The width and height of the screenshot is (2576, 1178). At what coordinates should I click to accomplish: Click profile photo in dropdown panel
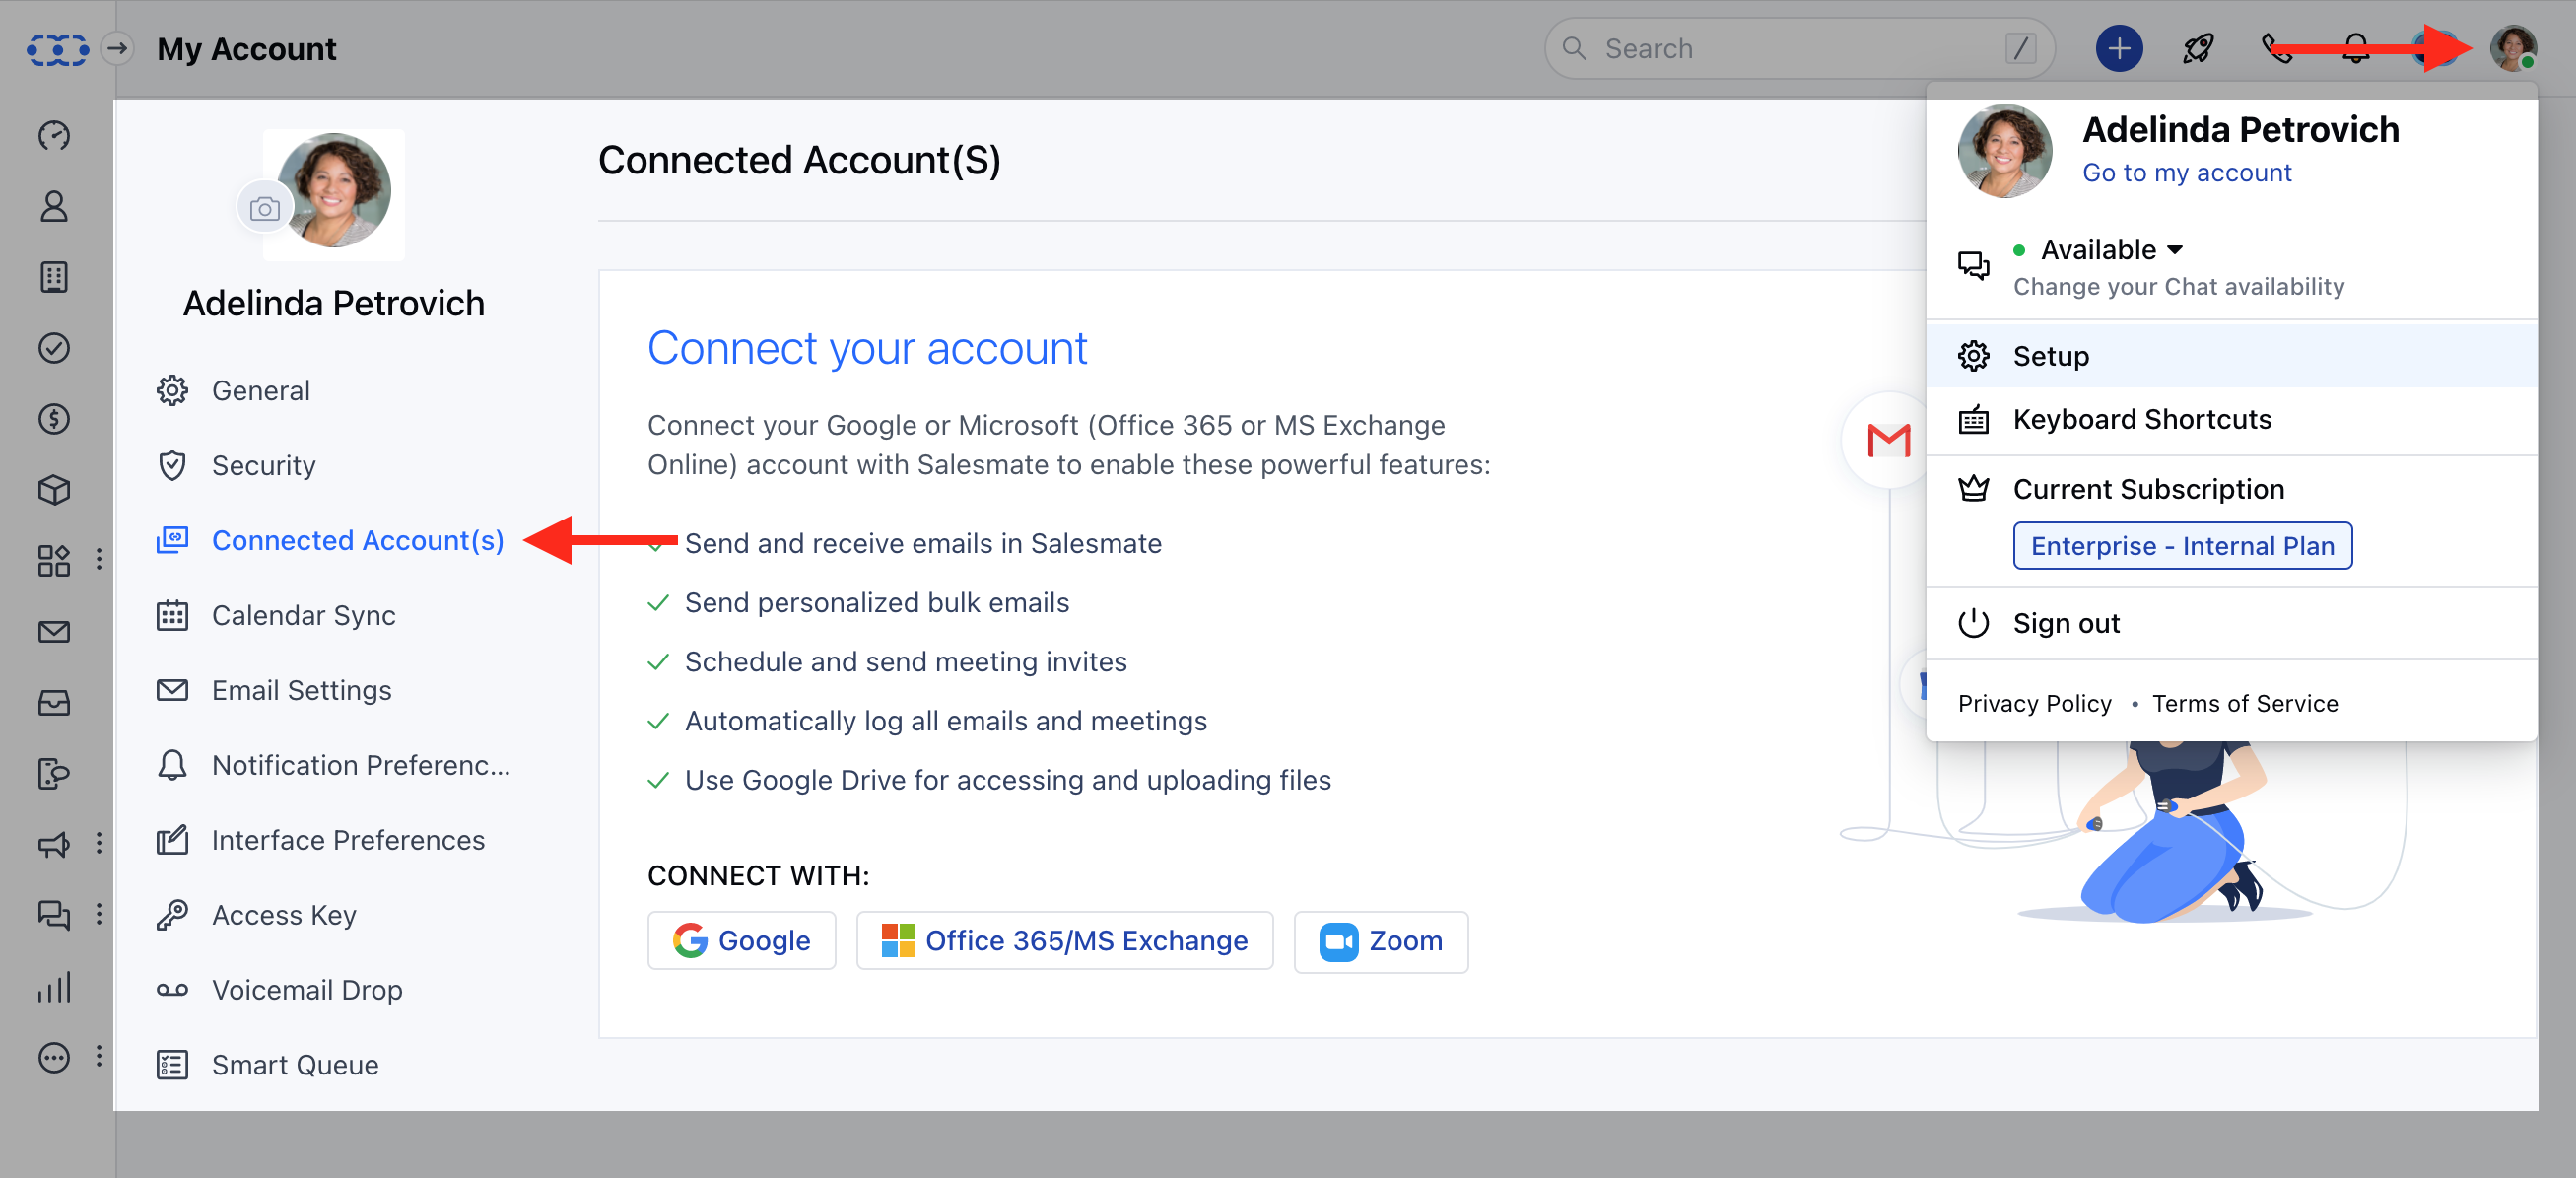click(x=2004, y=151)
